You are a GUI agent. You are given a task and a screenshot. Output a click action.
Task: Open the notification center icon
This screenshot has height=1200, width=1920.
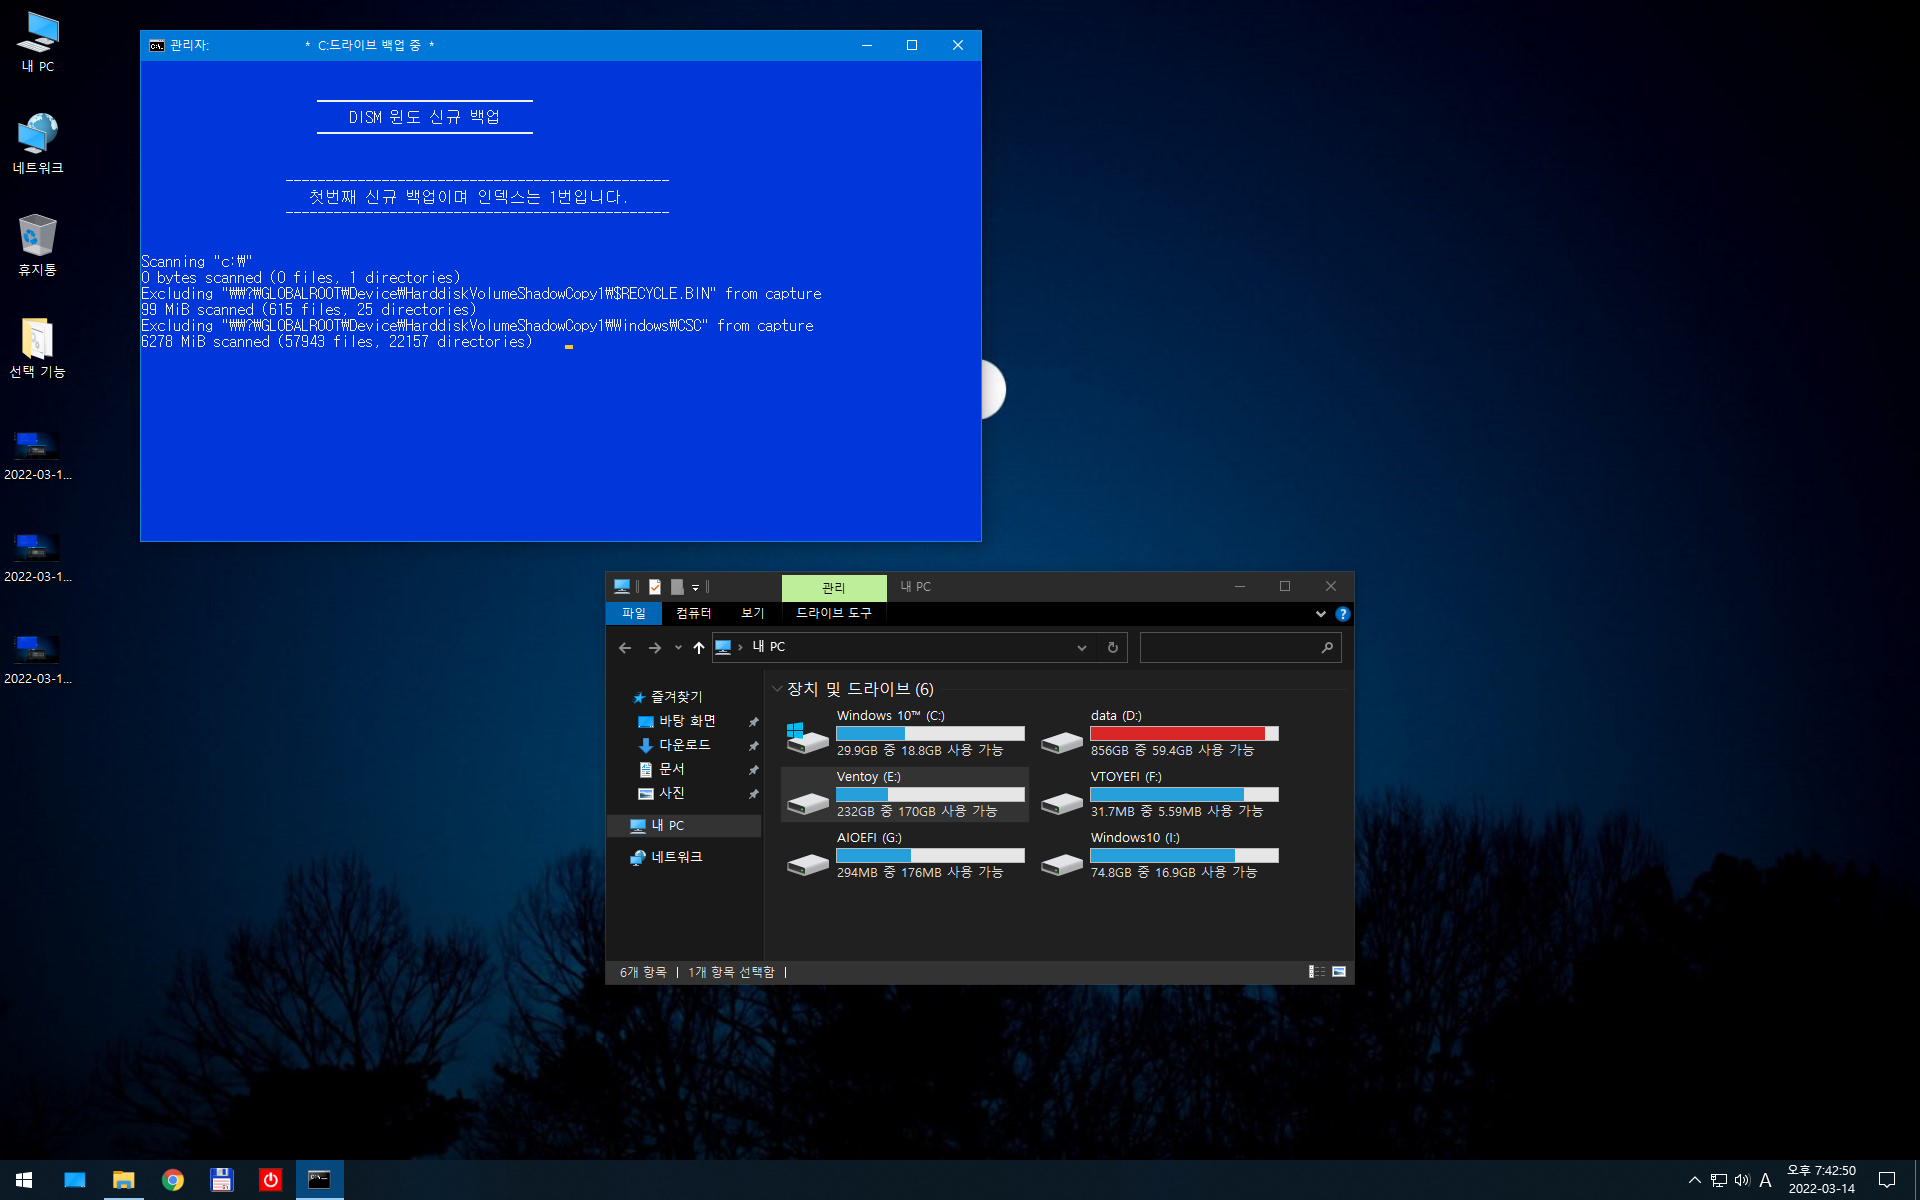point(1887,1180)
